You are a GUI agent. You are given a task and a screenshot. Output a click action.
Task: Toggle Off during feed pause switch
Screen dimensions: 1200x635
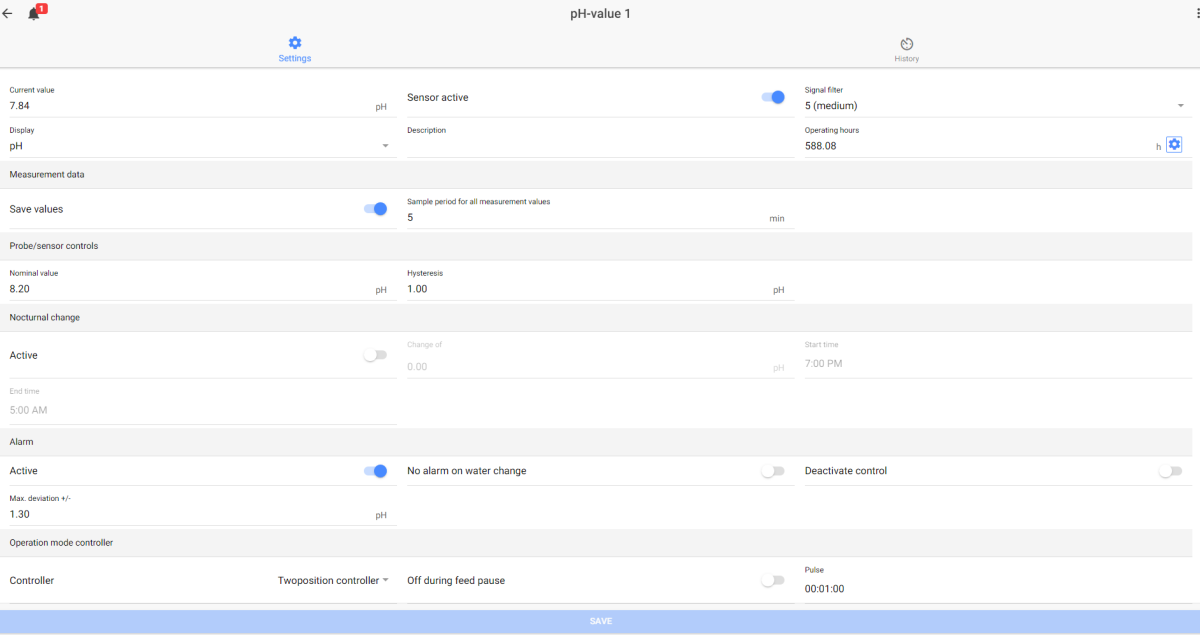[773, 580]
